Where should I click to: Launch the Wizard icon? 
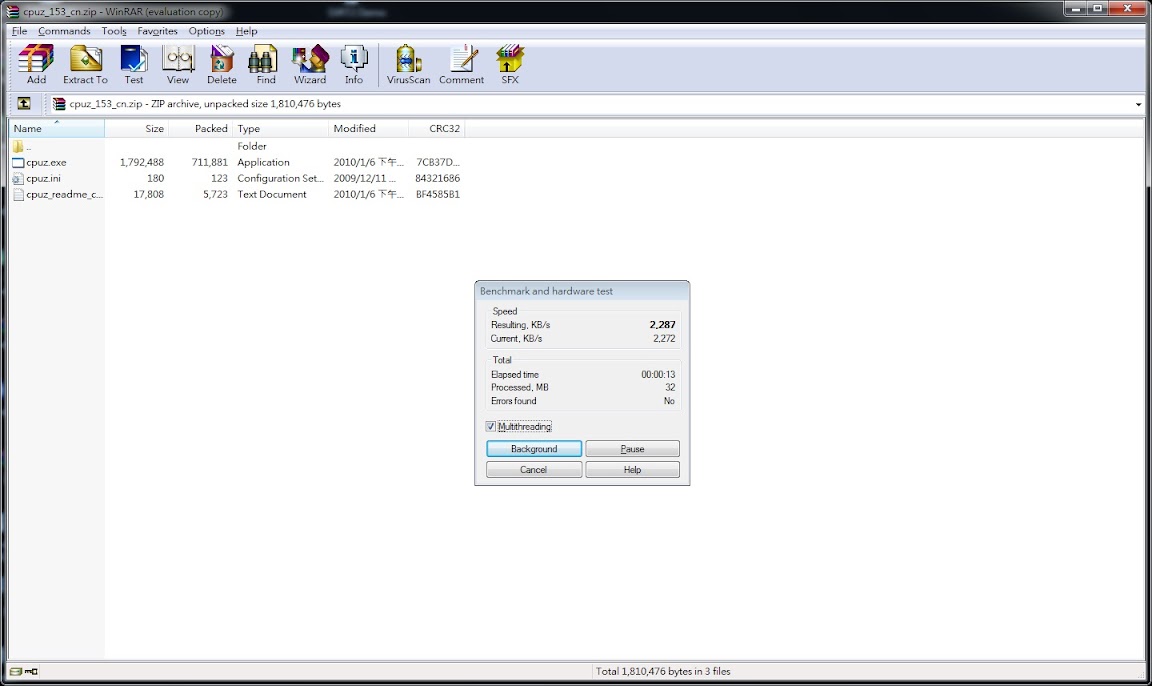coord(310,59)
